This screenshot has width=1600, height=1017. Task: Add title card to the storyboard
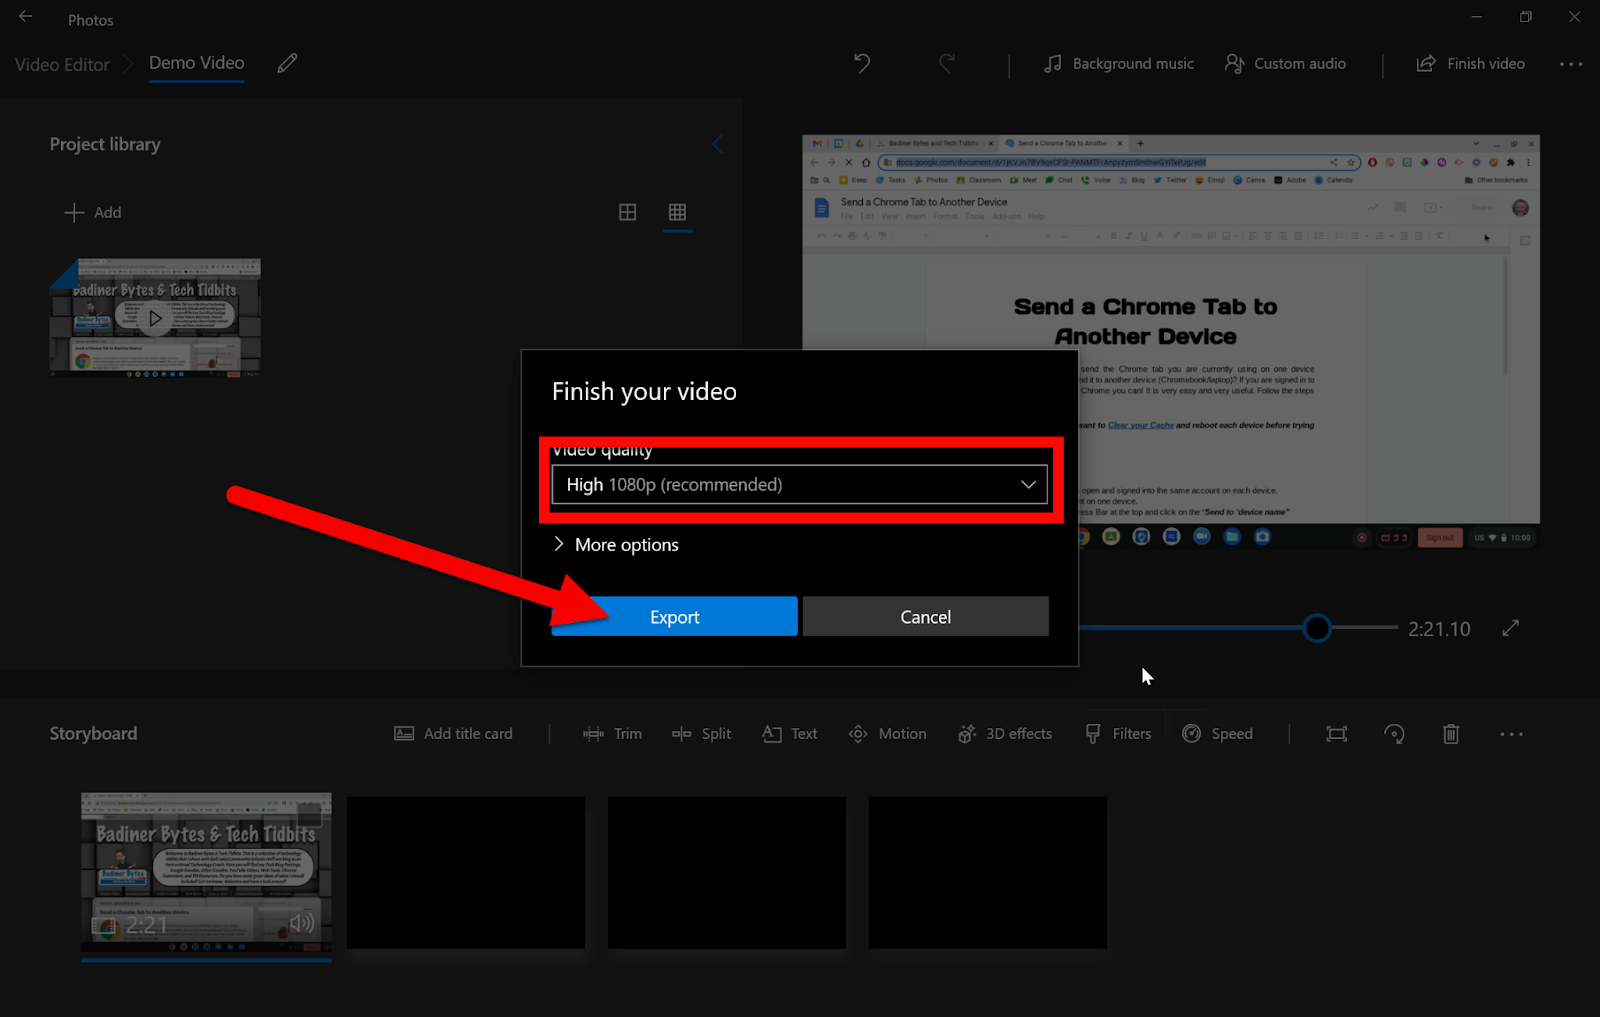coord(453,734)
